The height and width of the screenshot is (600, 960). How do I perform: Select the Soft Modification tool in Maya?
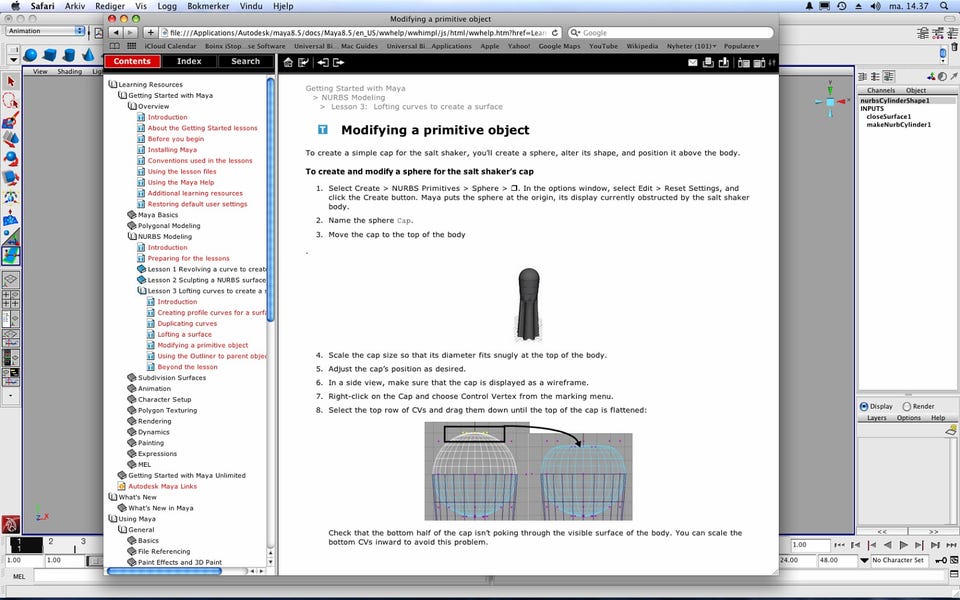(x=10, y=217)
